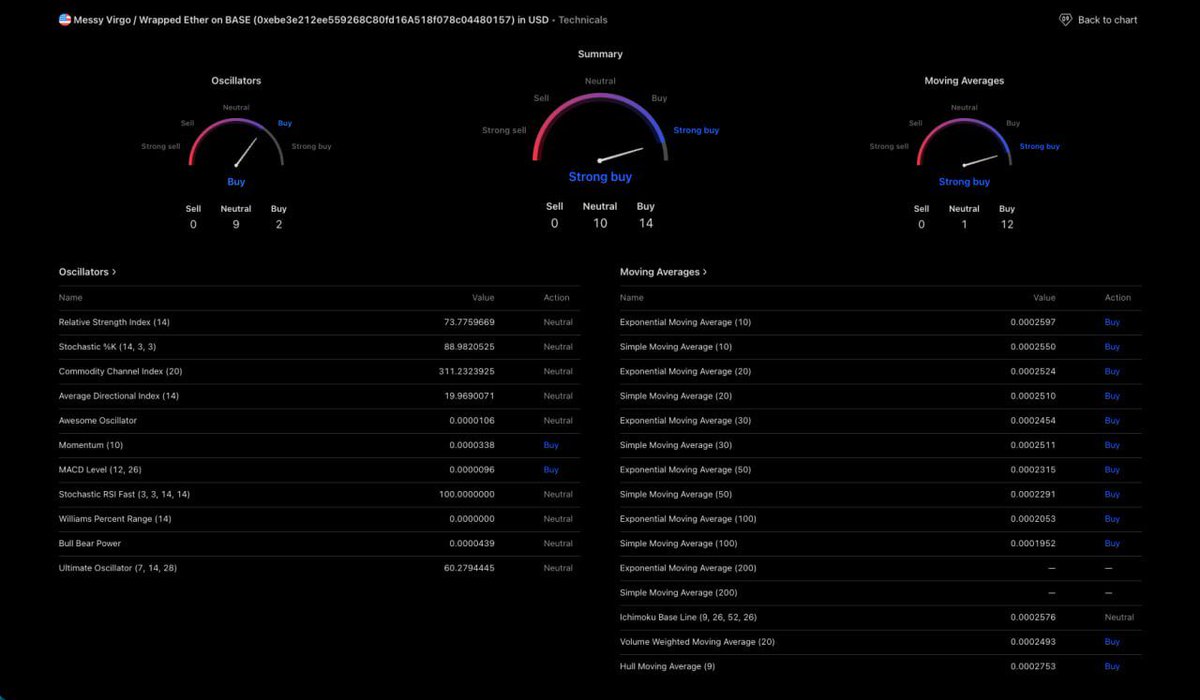1200x700 pixels.
Task: Select the Average Directional Index (14) row
Action: pos(319,396)
